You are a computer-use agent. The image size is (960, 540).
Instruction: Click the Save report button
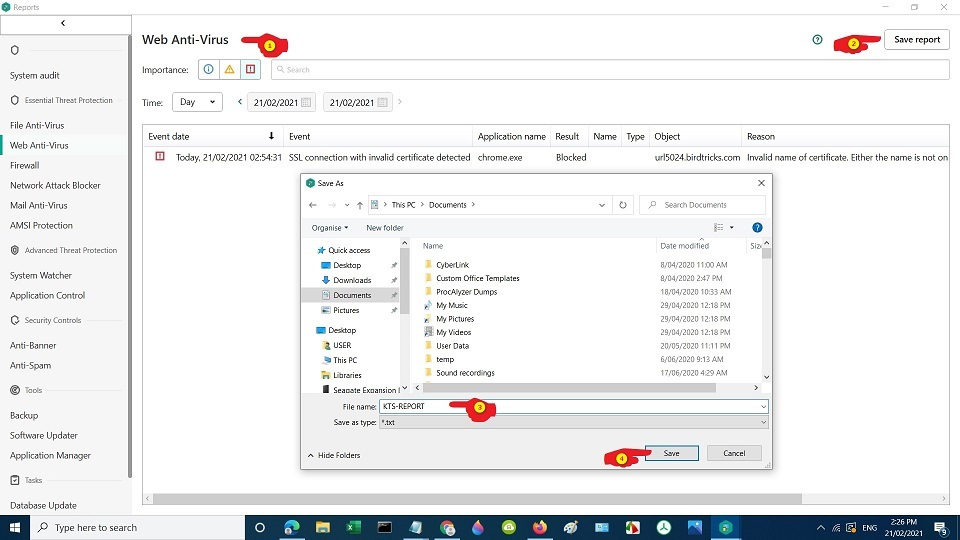(917, 39)
